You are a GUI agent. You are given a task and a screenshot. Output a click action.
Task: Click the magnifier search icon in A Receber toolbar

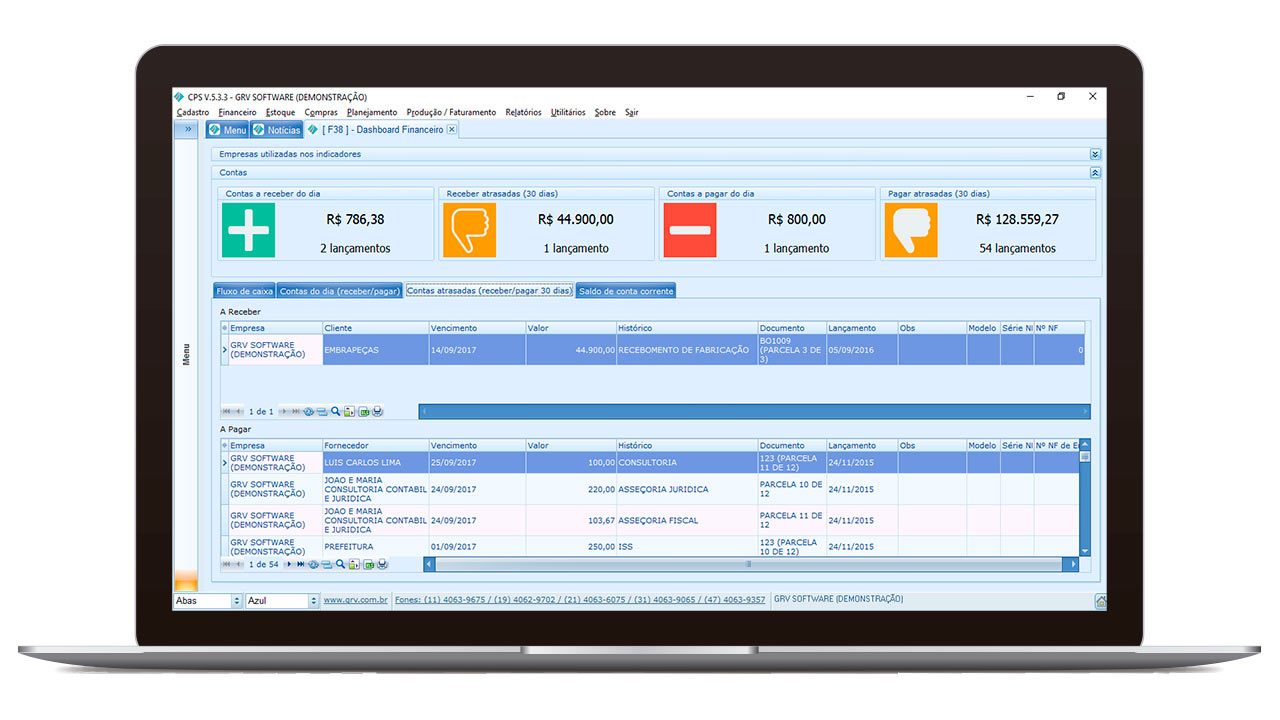[335, 411]
